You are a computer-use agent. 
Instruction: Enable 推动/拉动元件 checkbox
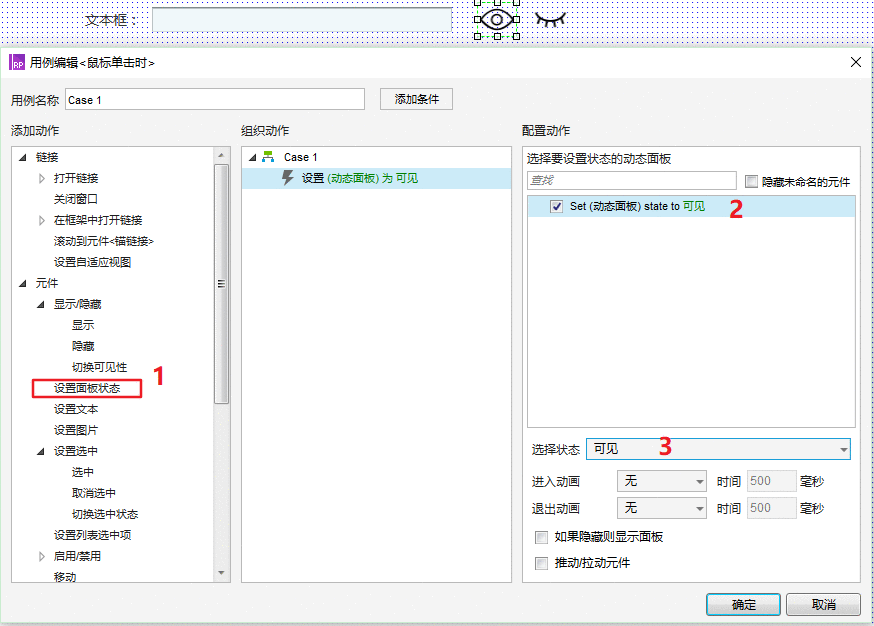(541, 564)
